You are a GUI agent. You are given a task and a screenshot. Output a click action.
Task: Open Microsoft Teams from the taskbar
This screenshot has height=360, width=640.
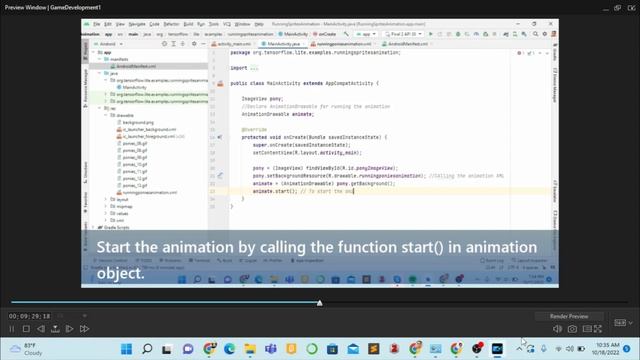pos(271,349)
